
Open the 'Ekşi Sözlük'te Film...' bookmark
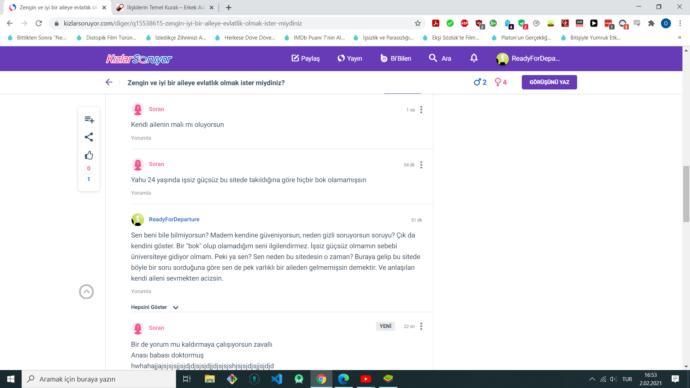[x=451, y=38]
